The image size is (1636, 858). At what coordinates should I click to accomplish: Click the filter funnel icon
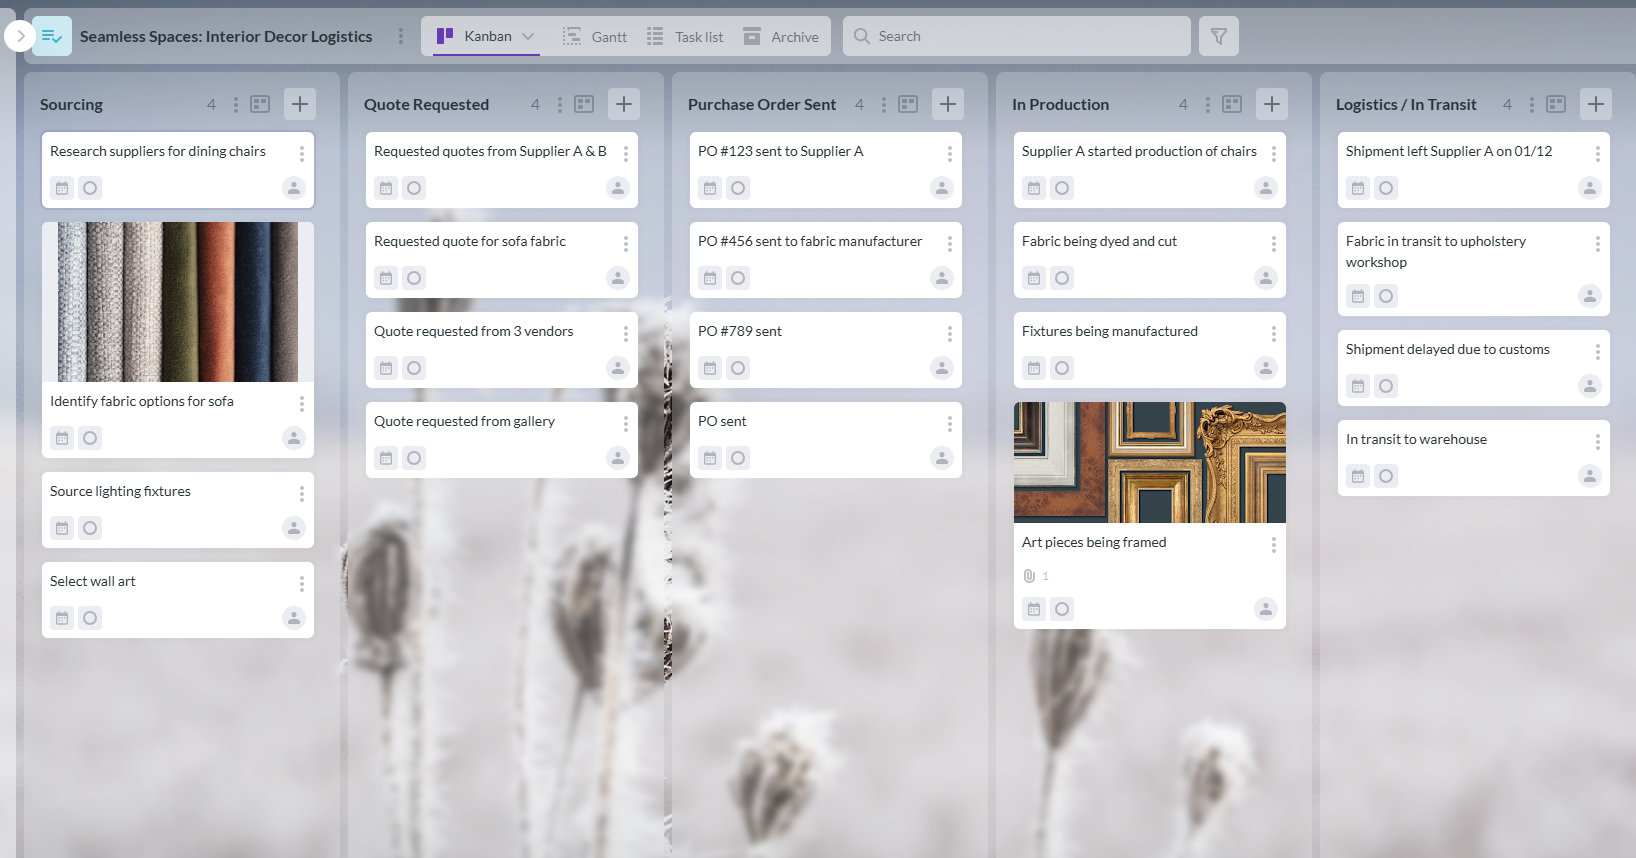click(1218, 36)
